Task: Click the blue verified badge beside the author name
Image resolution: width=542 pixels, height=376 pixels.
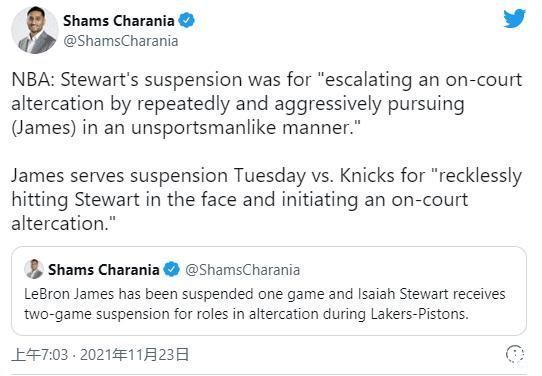Action: [x=187, y=20]
